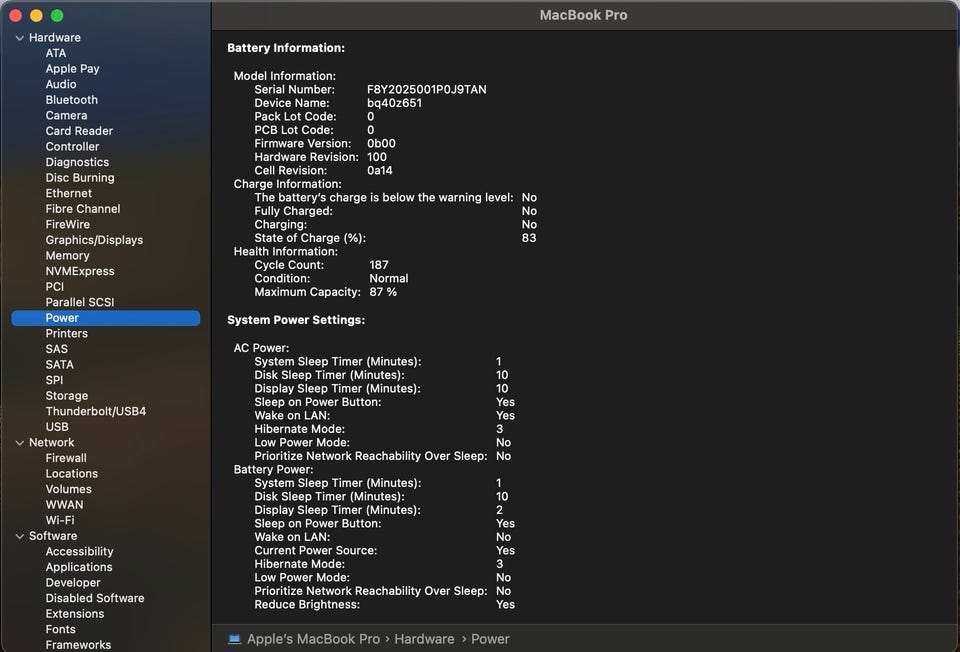Image resolution: width=960 pixels, height=652 pixels.
Task: Collapse the Hardware section chevron
Action: click(20, 38)
